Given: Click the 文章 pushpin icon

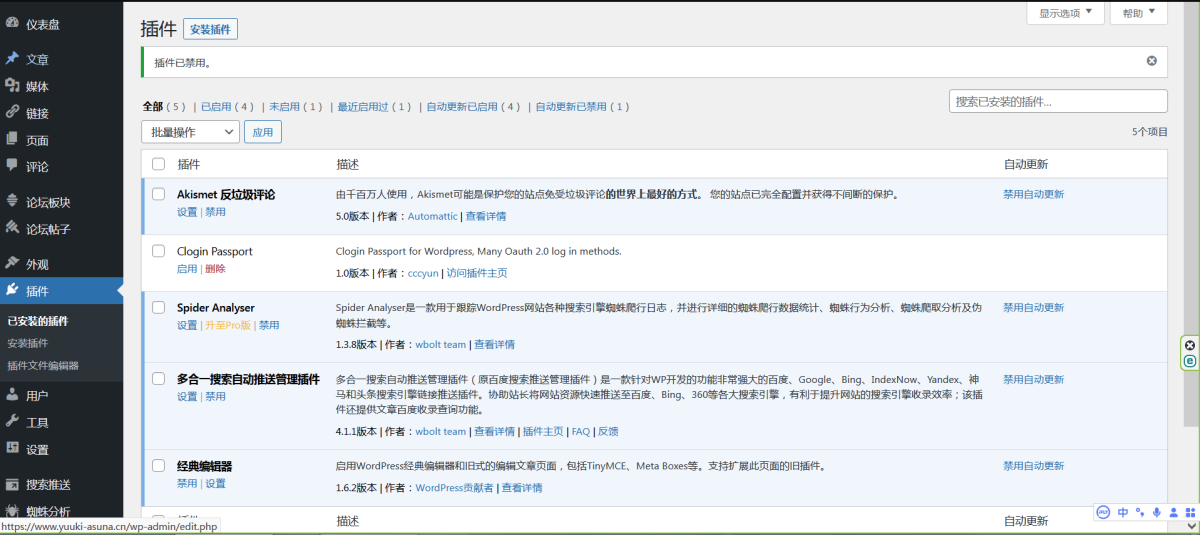Looking at the screenshot, I should click(x=12, y=59).
